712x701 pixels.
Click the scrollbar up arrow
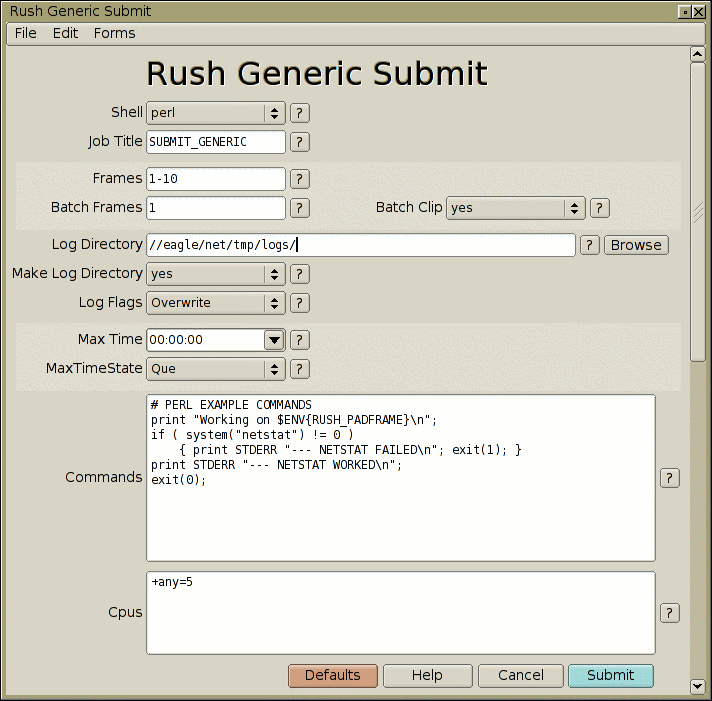[697, 54]
